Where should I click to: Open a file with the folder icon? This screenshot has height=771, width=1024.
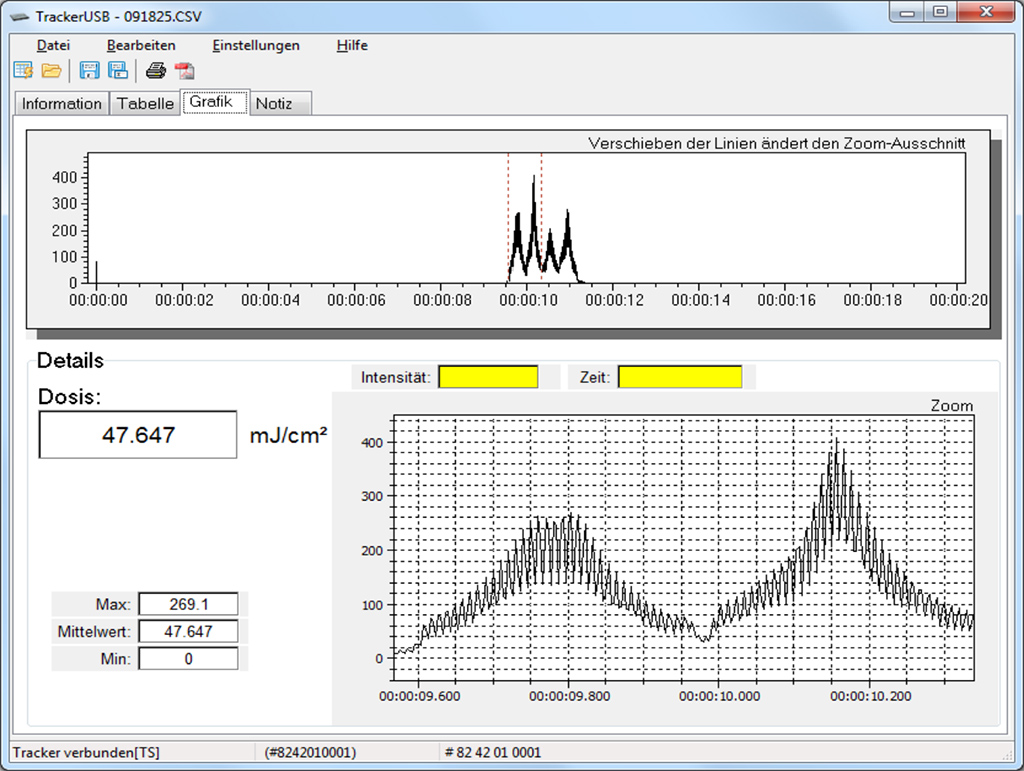[51, 70]
